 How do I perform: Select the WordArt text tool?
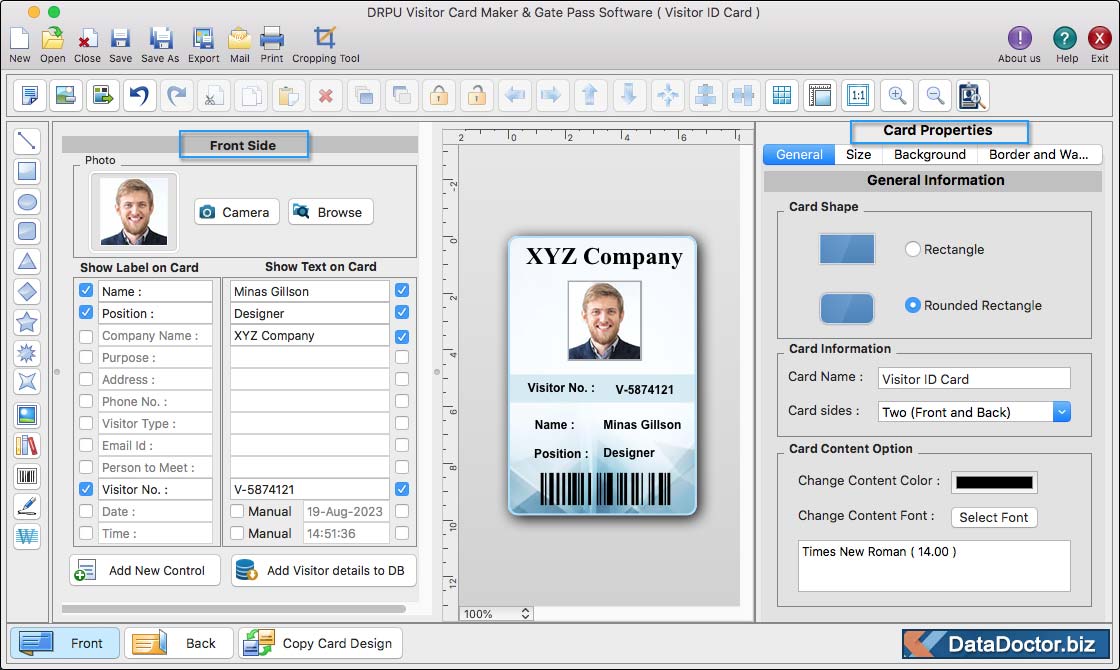[26, 536]
